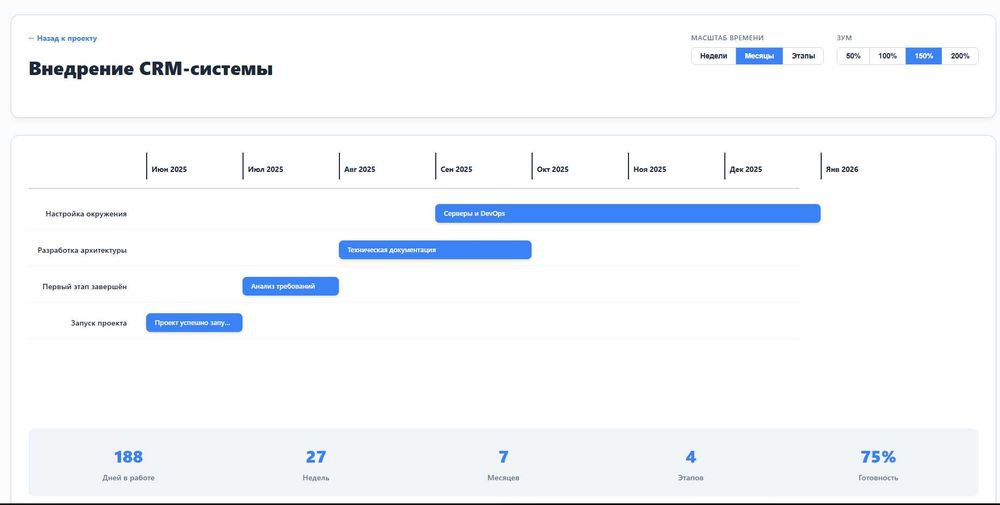Click the 'Проект успешно запу...' bar

194,323
